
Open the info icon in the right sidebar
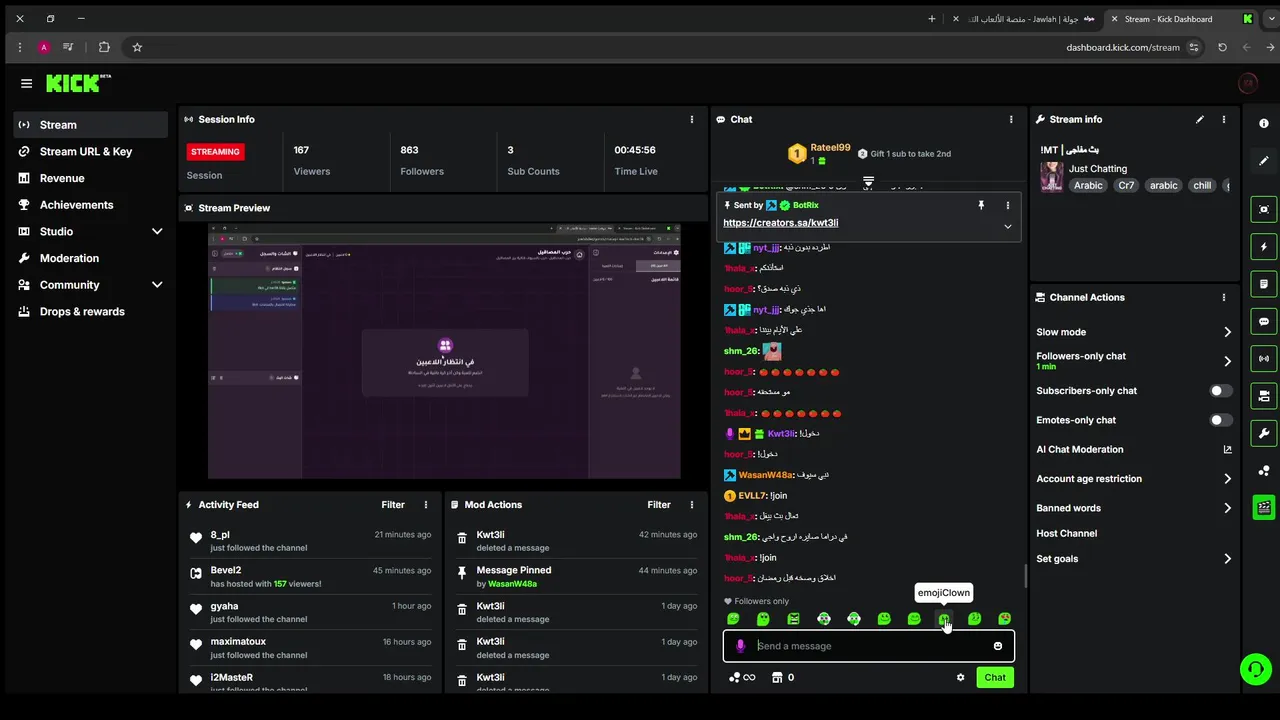(1264, 123)
